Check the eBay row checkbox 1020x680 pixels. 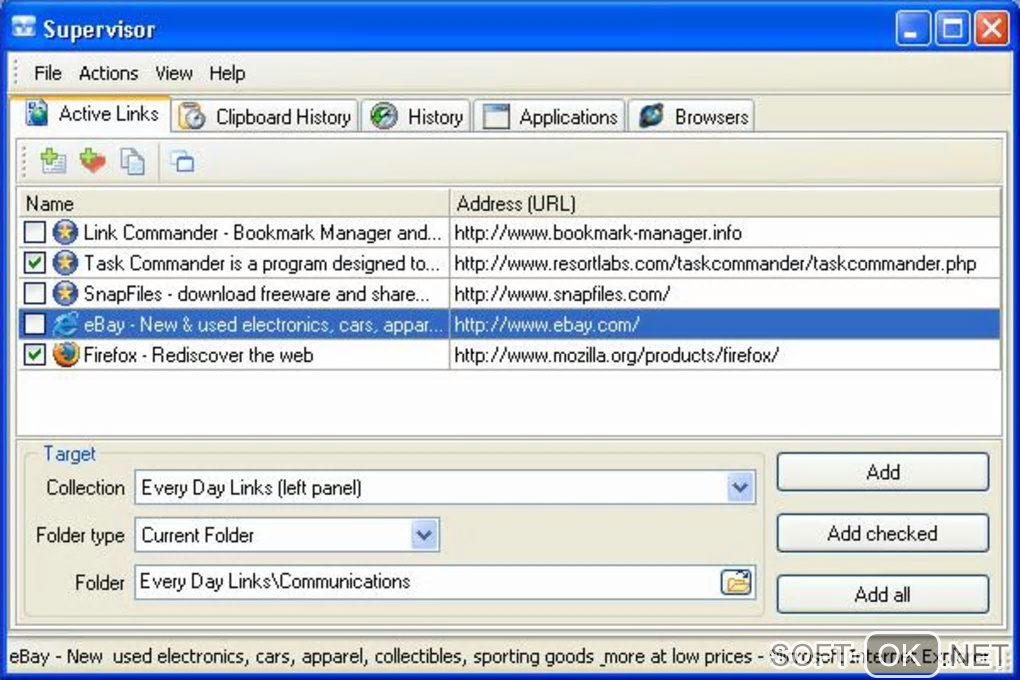pos(34,324)
